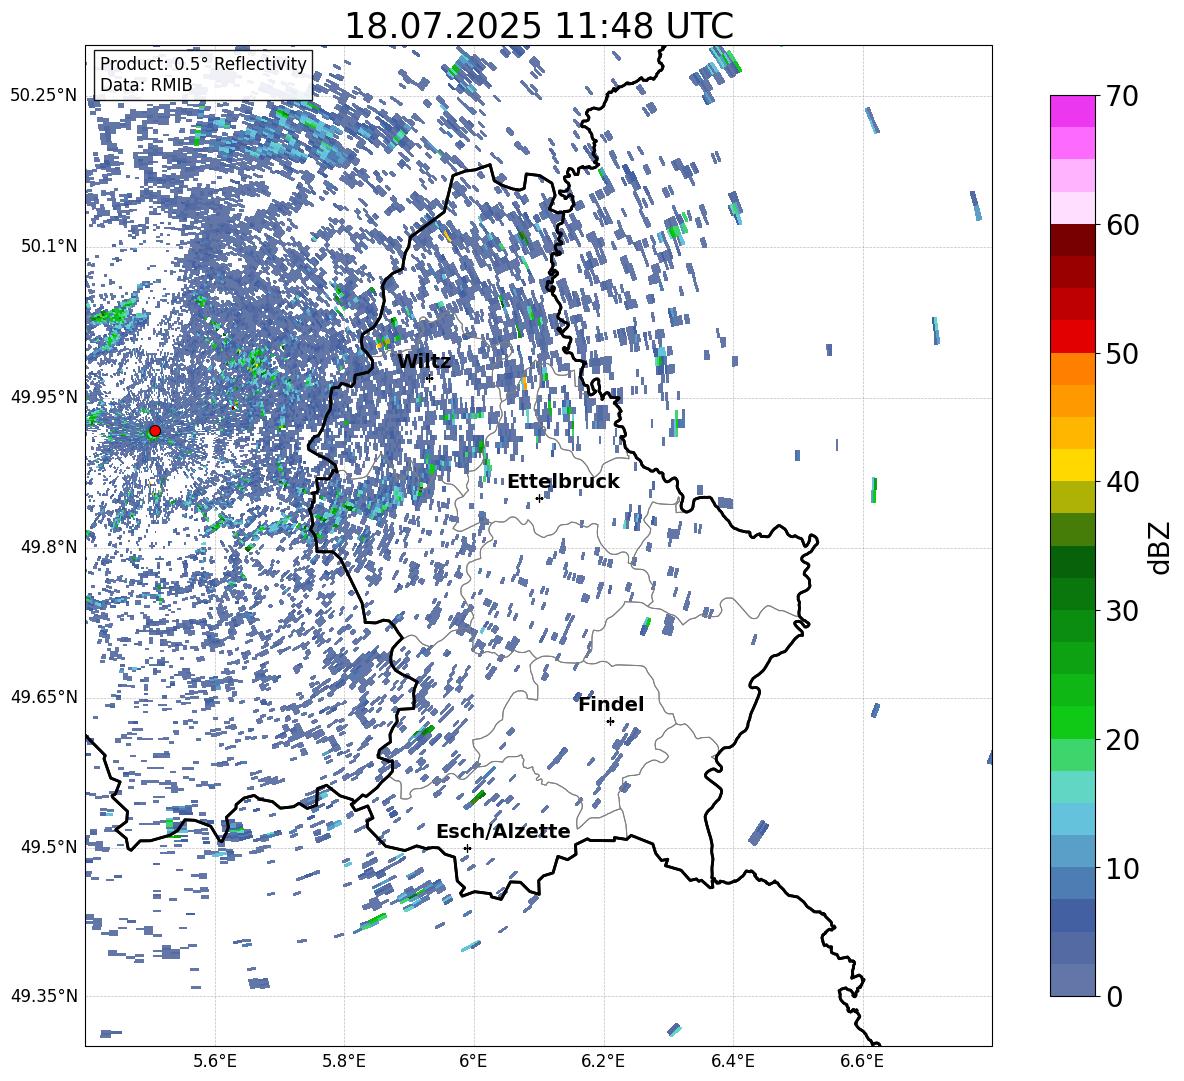
Task: Click the 6.6°E longitude tick label
Action: [x=862, y=1061]
